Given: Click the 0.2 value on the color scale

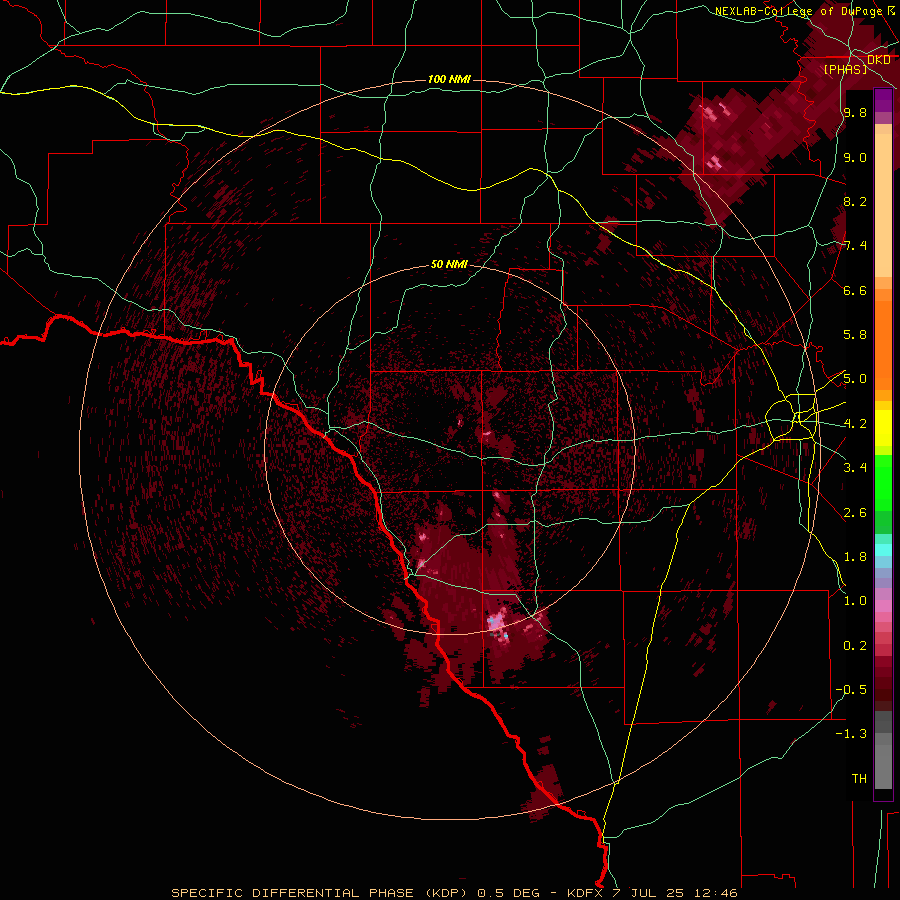Looking at the screenshot, I should [x=855, y=646].
